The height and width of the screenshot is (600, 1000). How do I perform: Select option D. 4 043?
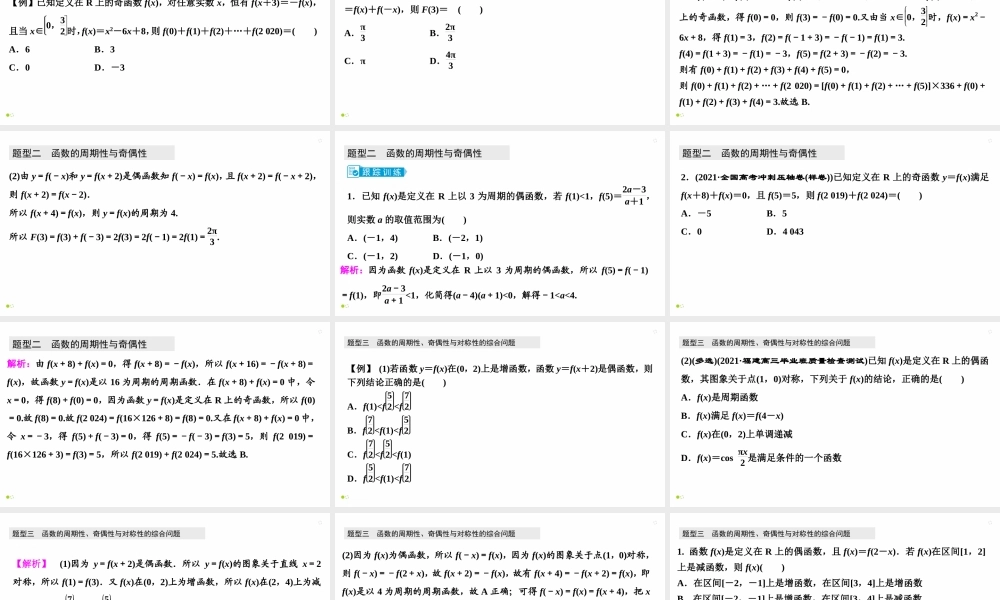(x=785, y=231)
